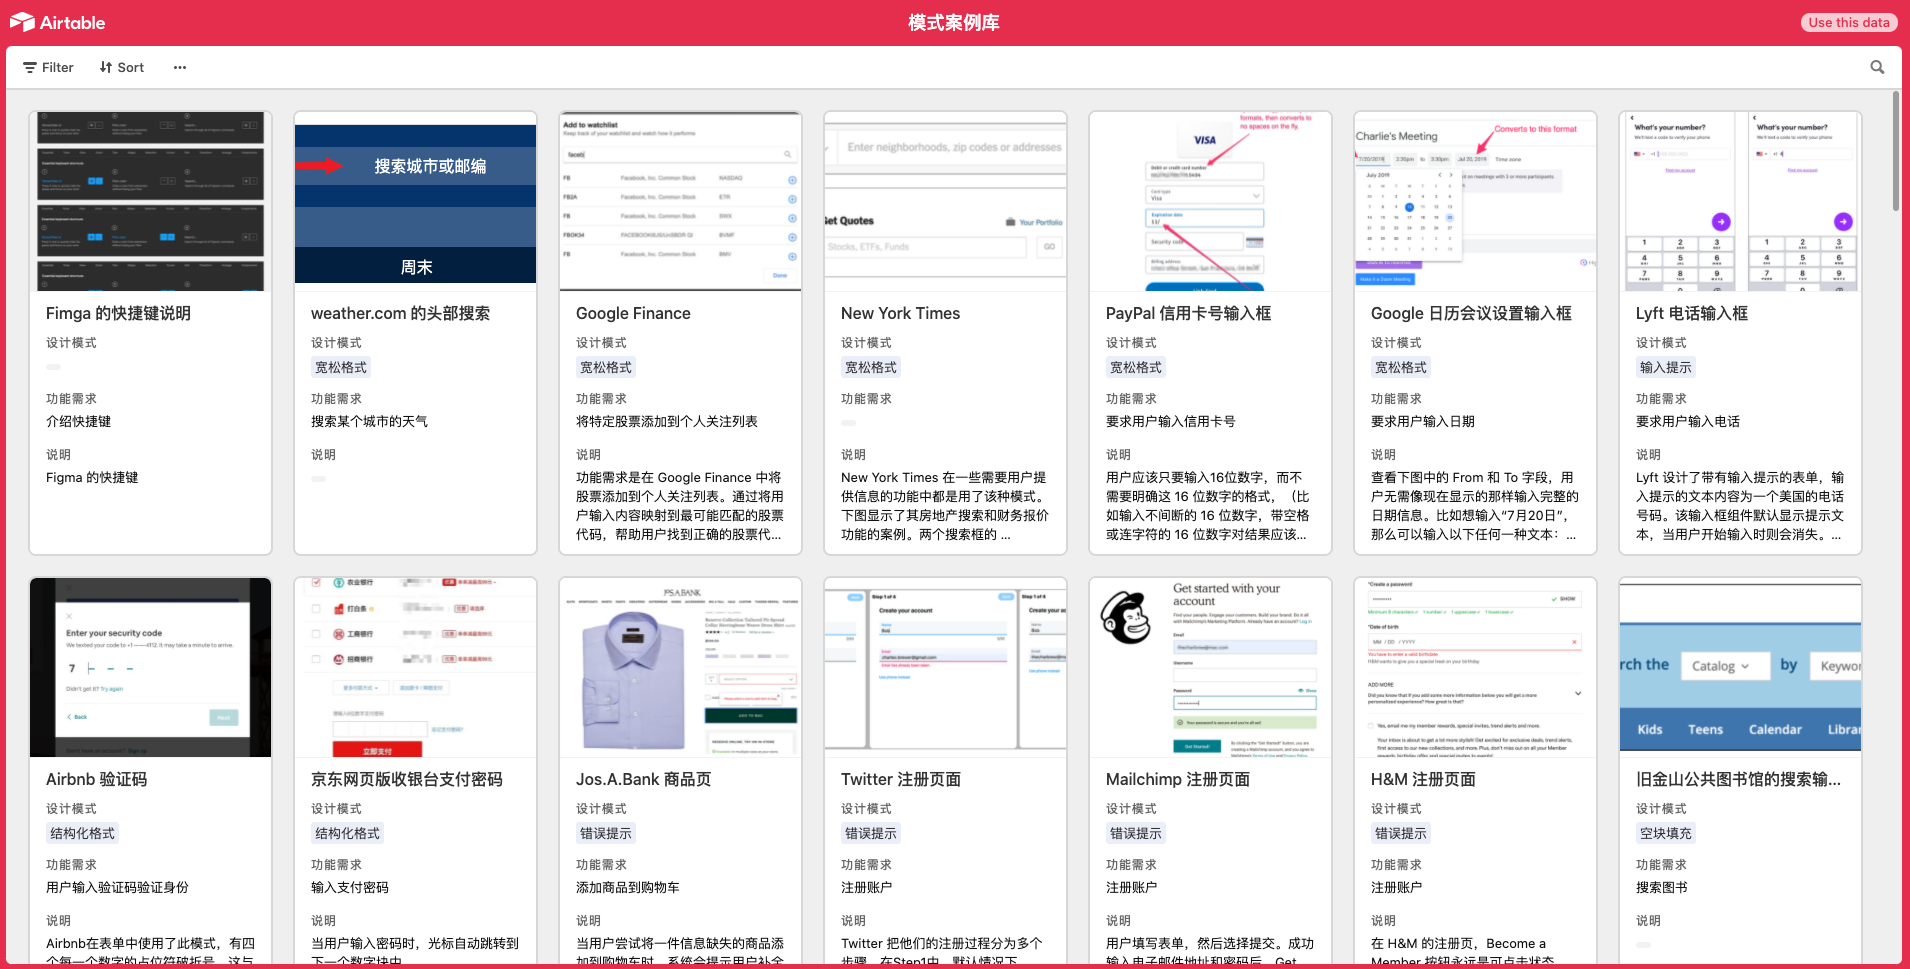Open the San Francisco library search thumbnail
The image size is (1910, 969).
pyautogui.click(x=1740, y=667)
